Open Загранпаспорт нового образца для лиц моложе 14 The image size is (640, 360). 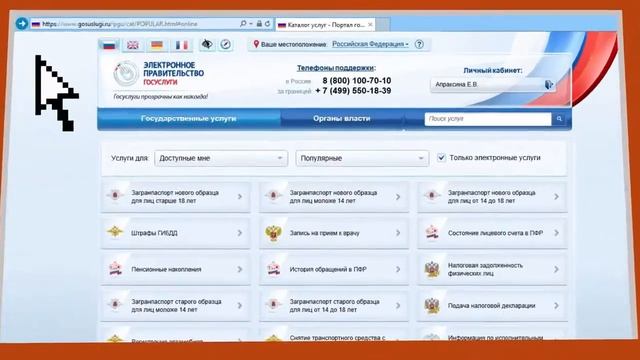point(334,197)
